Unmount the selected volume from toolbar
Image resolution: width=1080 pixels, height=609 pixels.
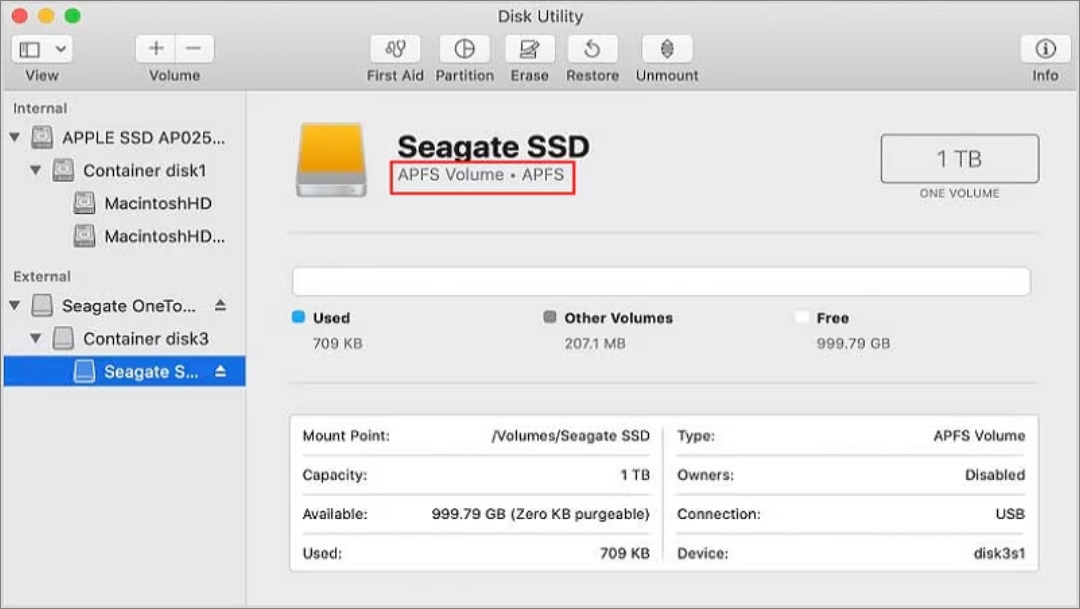667,49
